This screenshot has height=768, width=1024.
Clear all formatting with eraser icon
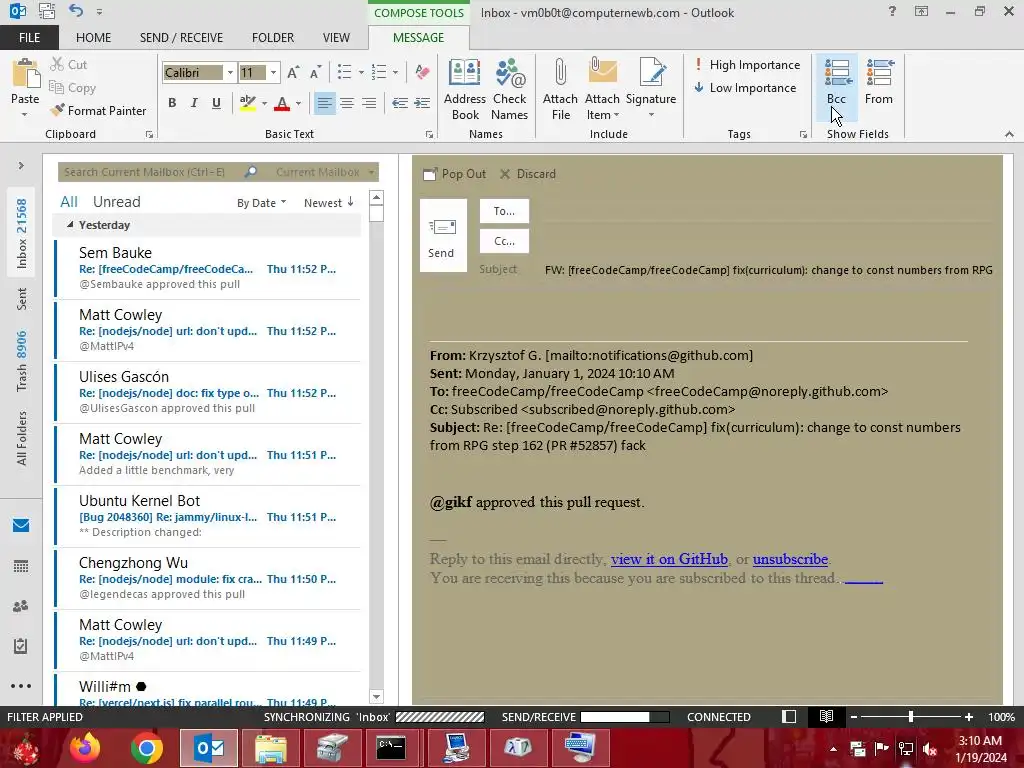(x=422, y=72)
